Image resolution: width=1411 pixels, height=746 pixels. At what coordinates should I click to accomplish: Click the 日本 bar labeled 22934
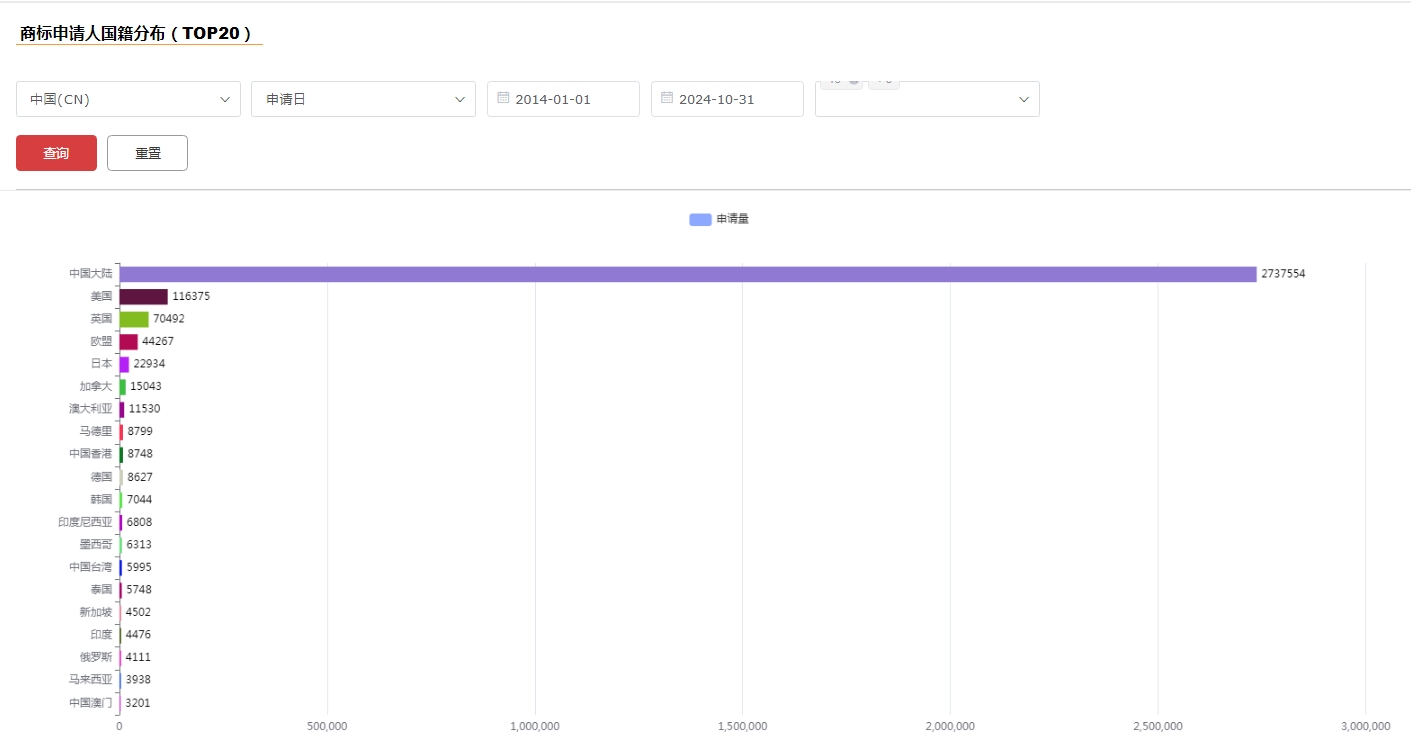(x=124, y=364)
